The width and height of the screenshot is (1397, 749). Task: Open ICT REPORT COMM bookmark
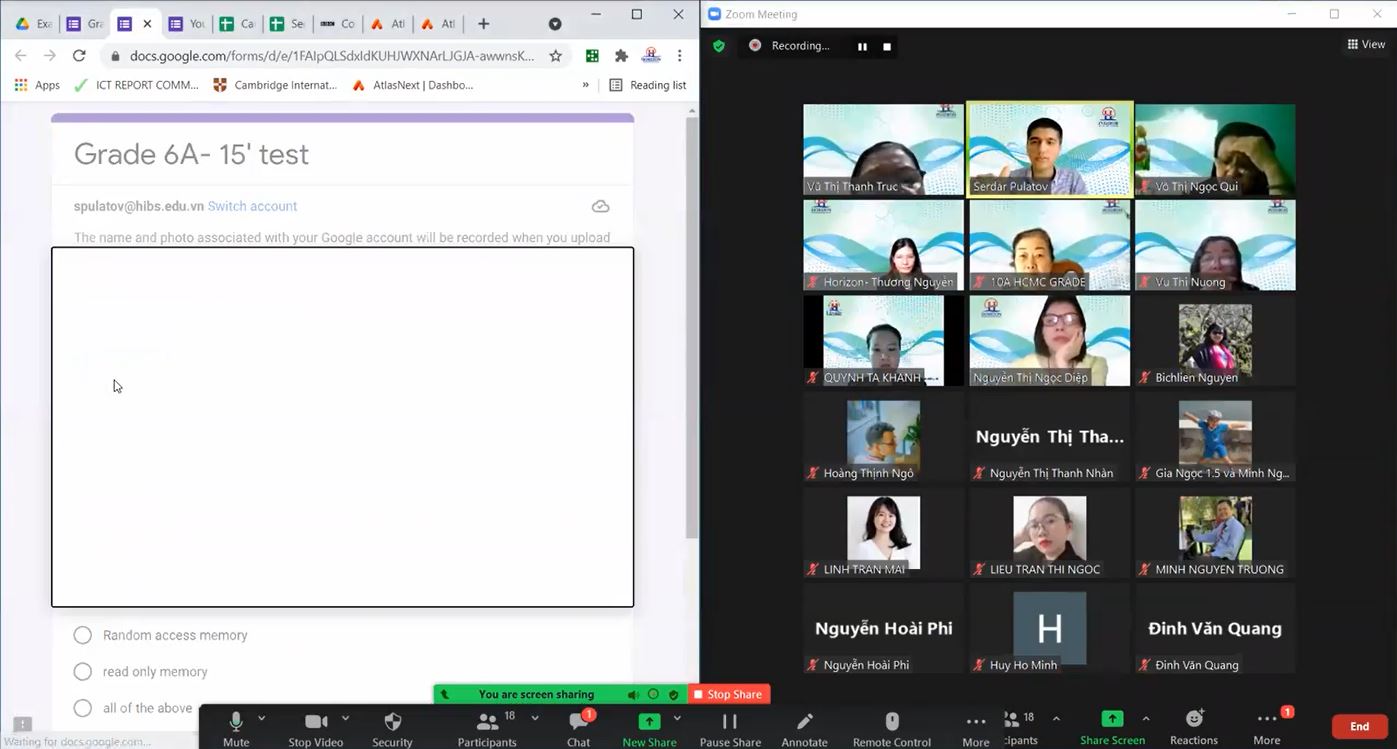coord(137,85)
